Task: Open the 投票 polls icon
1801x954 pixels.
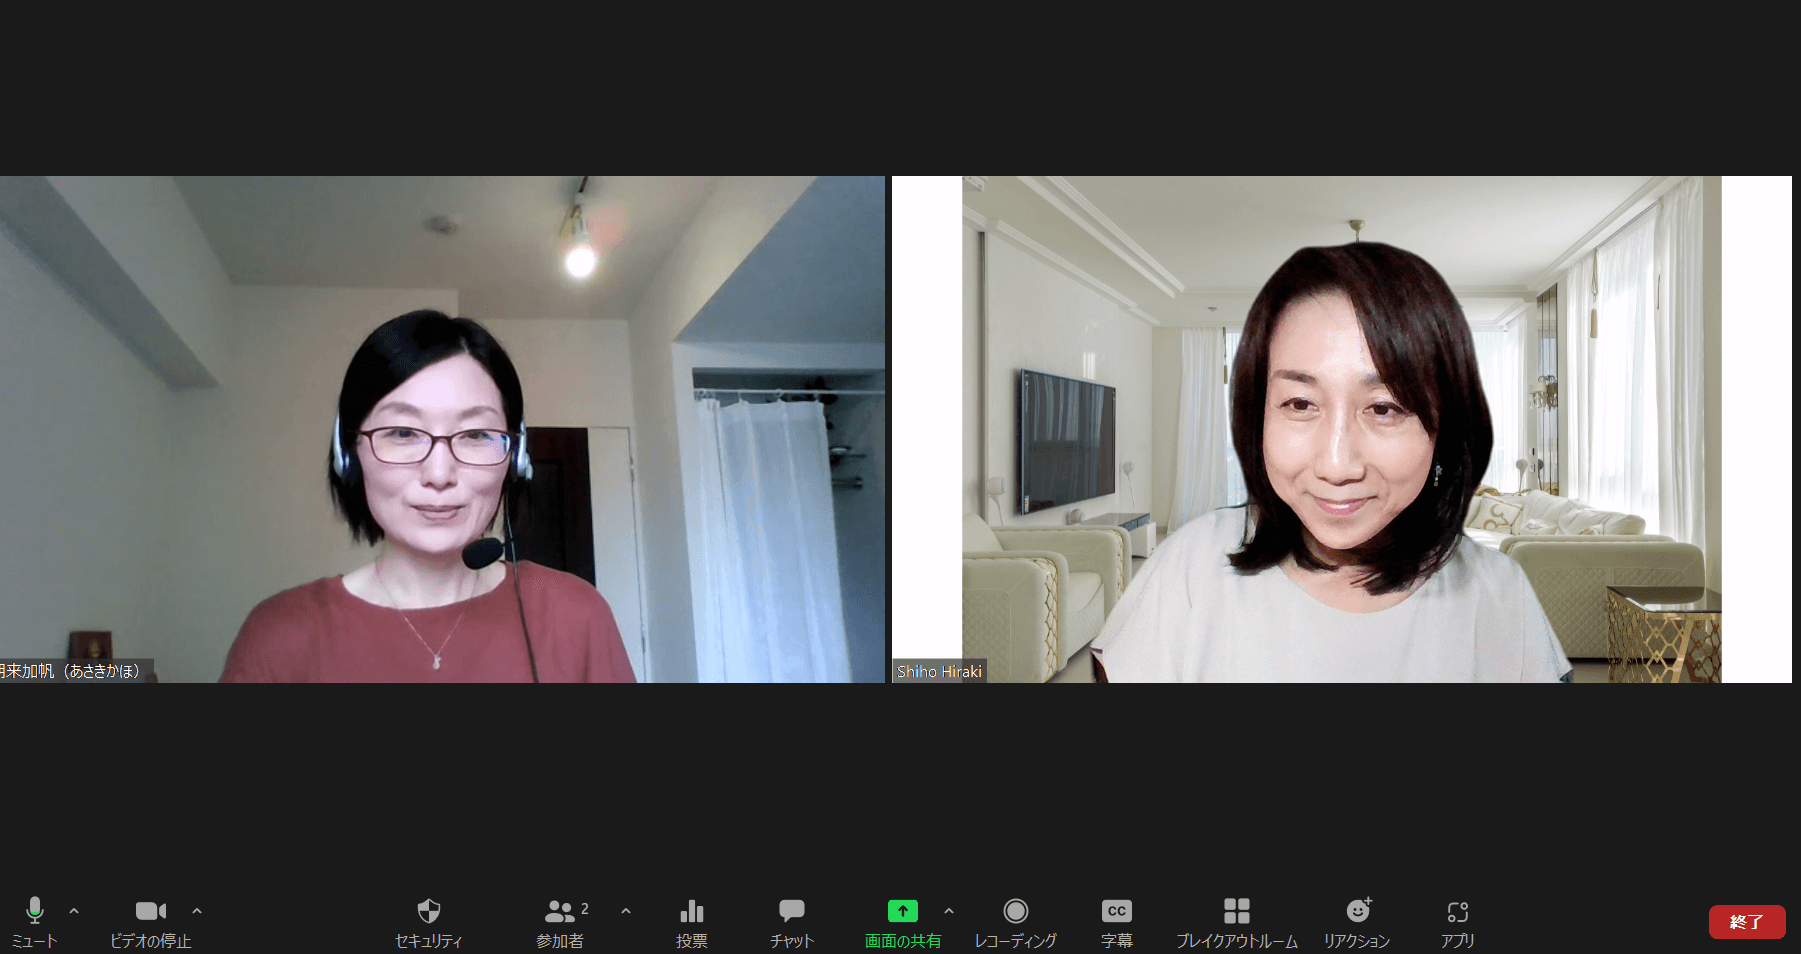Action: [691, 911]
